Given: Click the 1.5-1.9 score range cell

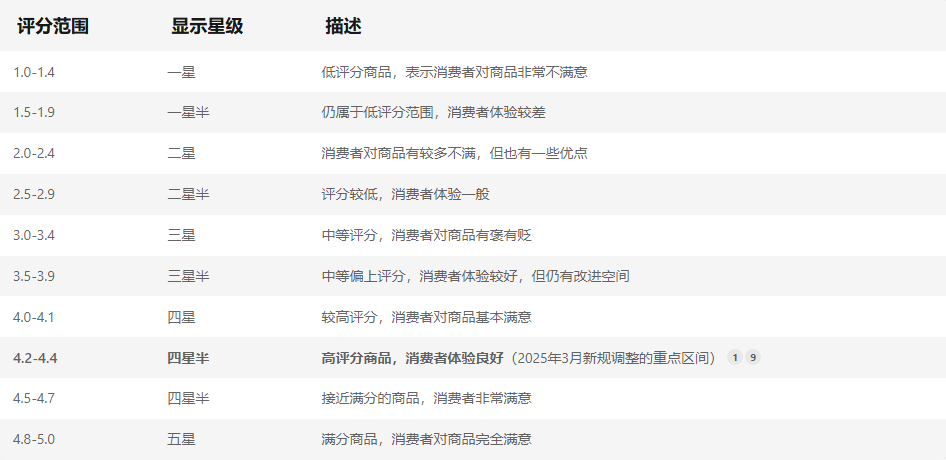Looking at the screenshot, I should 34,112.
